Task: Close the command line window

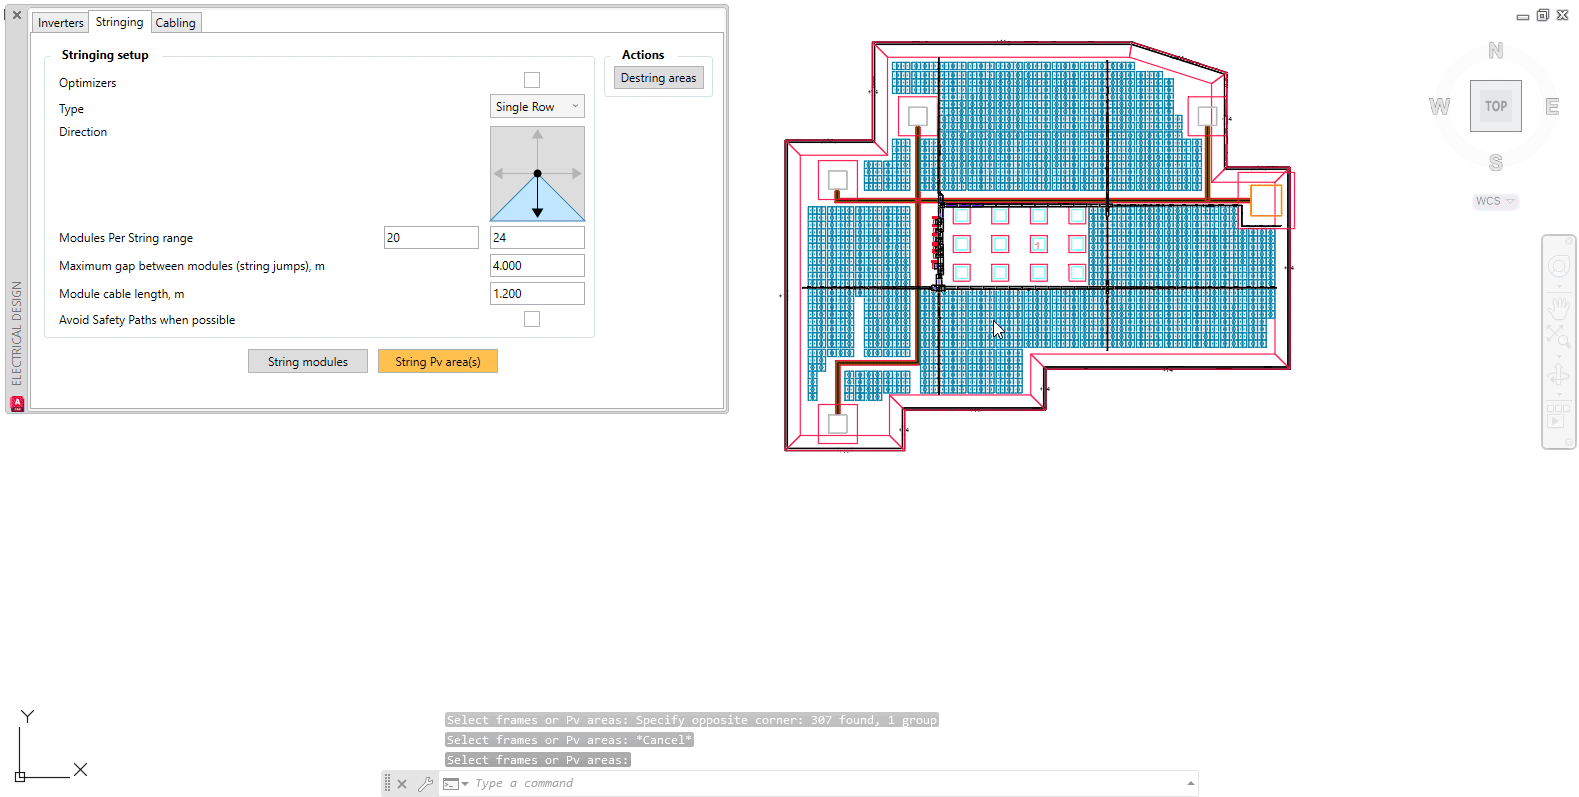Action: [402, 784]
